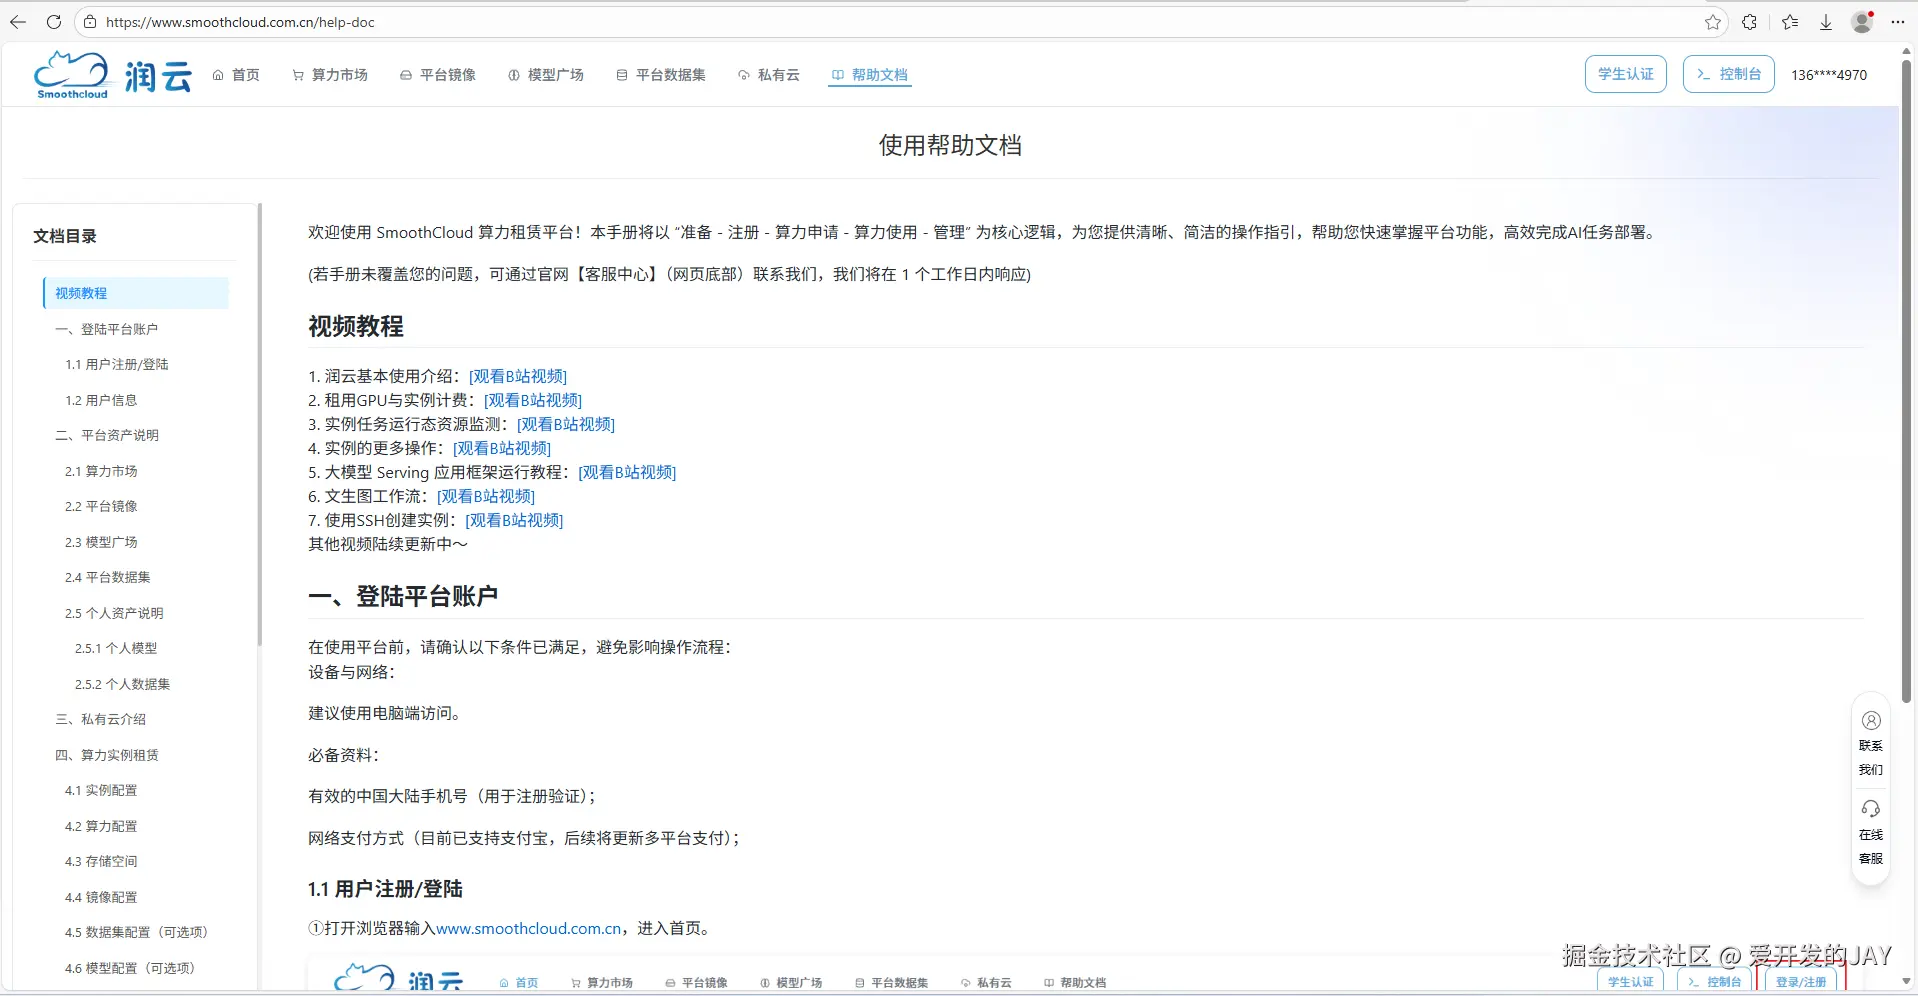
Task: Click the 文档目录 sidebar heading
Action: coord(65,236)
